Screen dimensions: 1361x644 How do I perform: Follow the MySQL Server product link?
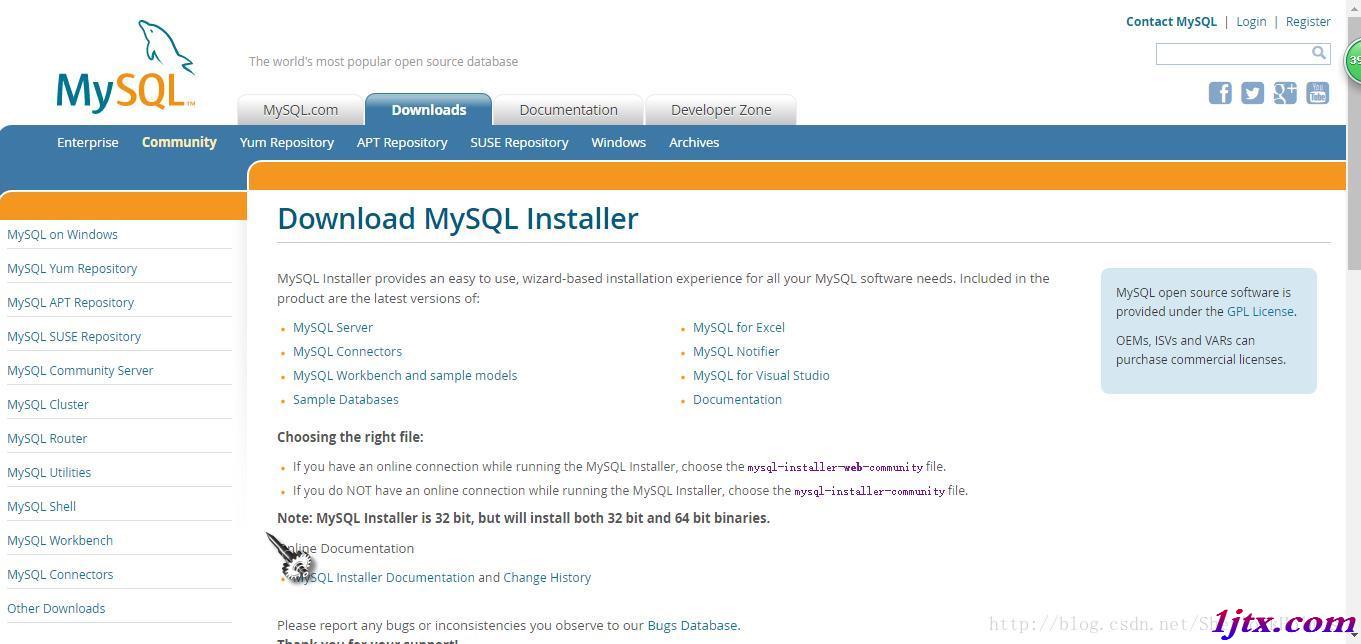point(333,327)
